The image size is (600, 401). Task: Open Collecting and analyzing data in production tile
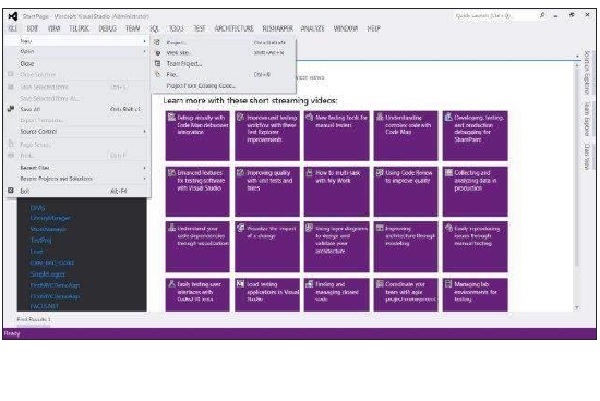475,191
